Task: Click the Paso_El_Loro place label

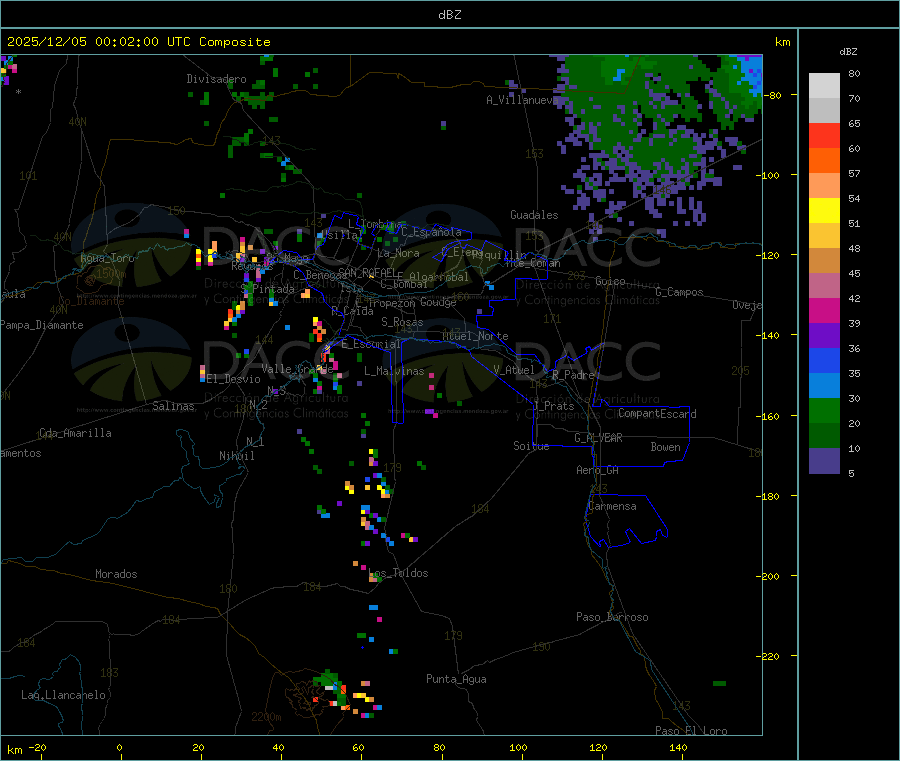Action: (x=692, y=731)
